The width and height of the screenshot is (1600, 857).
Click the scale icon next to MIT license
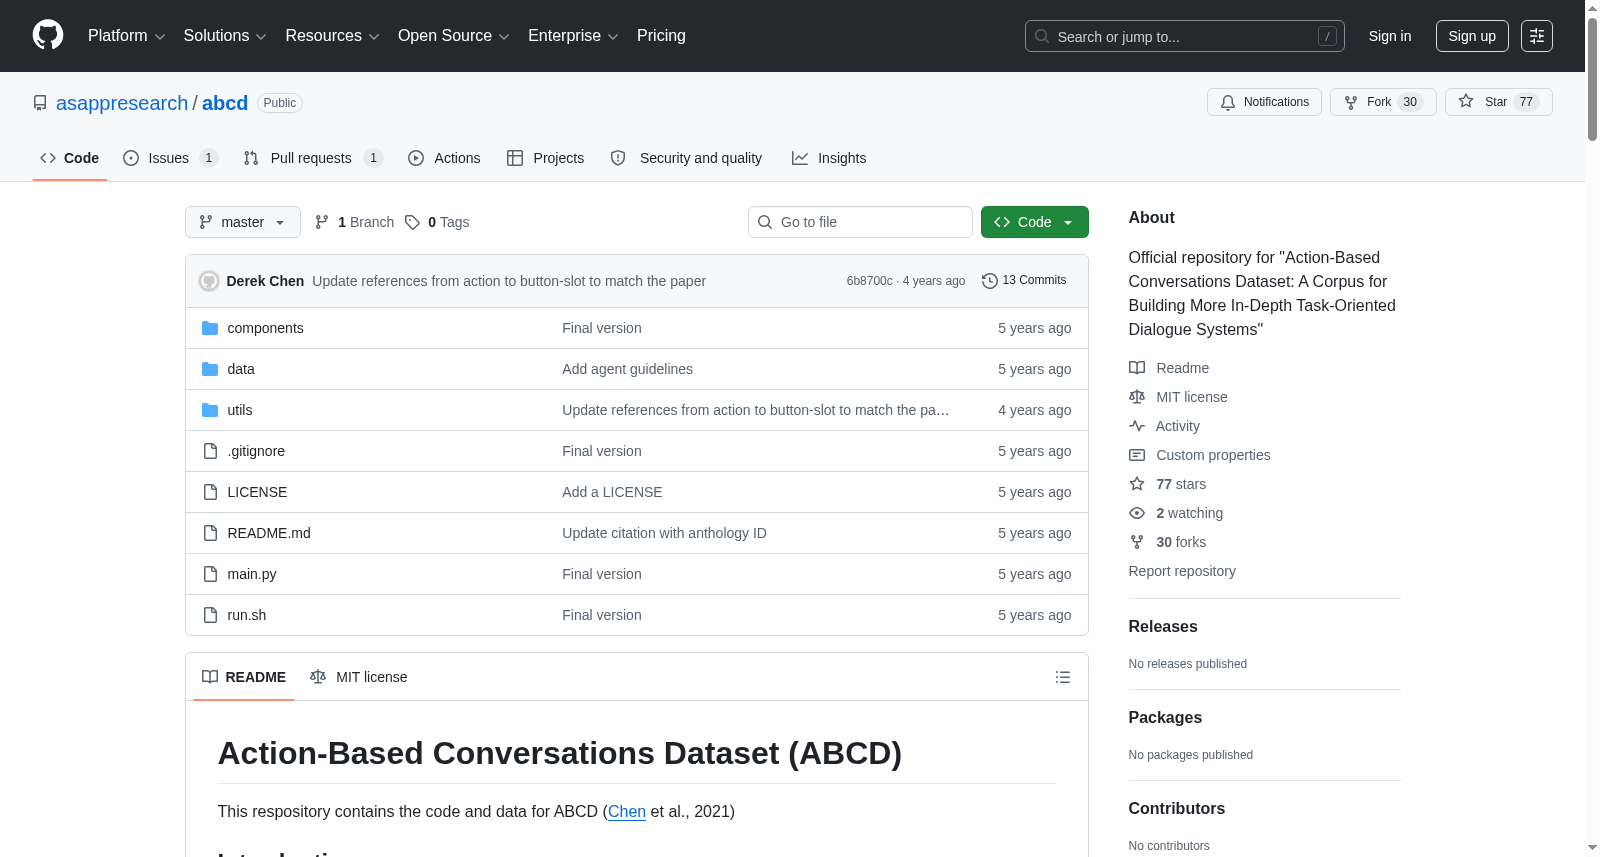tap(1137, 397)
